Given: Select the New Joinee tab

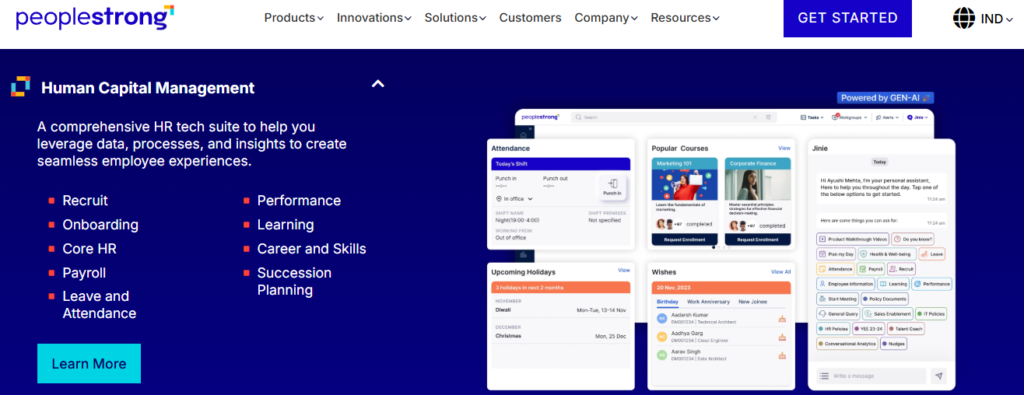Looking at the screenshot, I should (x=753, y=302).
